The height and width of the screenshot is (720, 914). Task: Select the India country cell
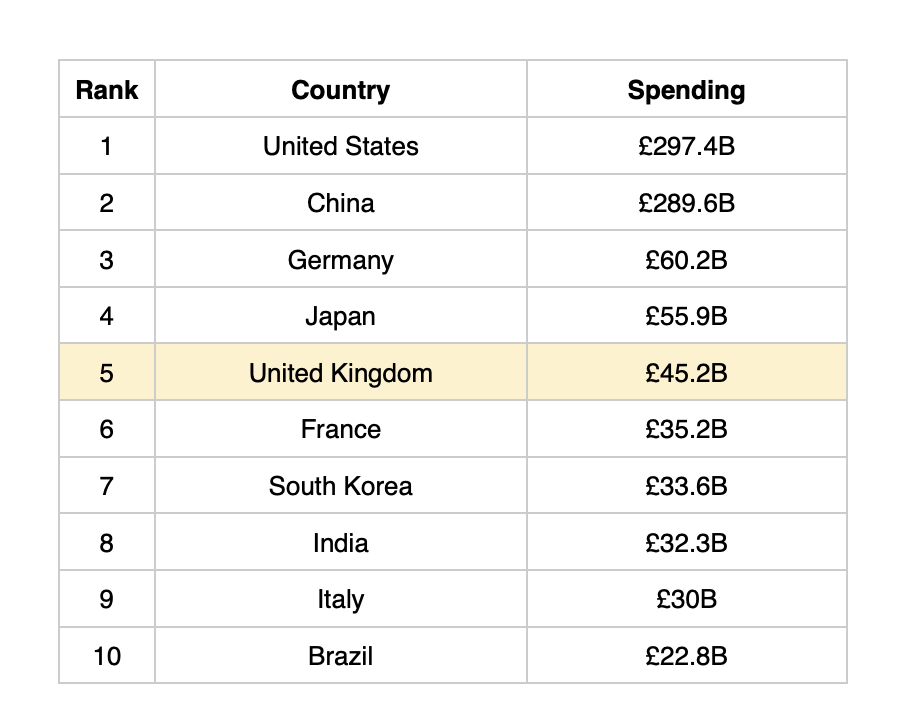(x=340, y=543)
